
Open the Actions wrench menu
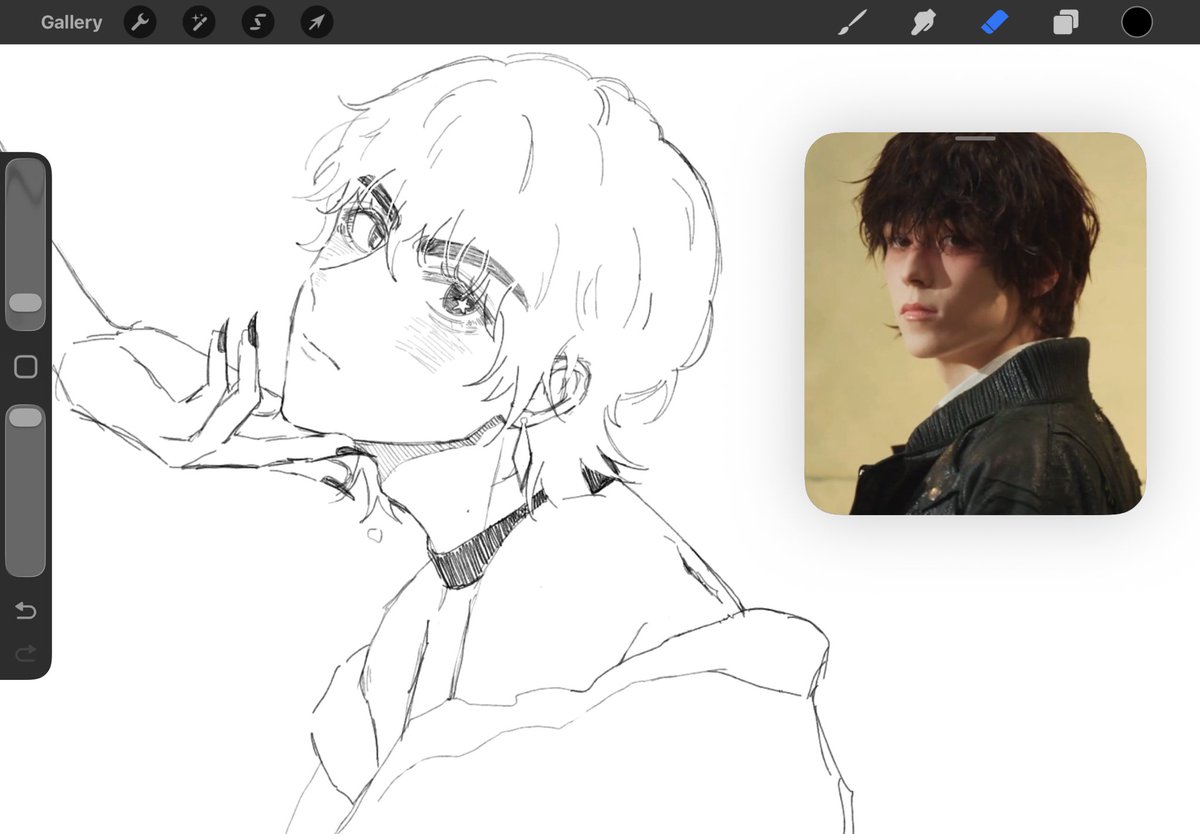click(140, 22)
